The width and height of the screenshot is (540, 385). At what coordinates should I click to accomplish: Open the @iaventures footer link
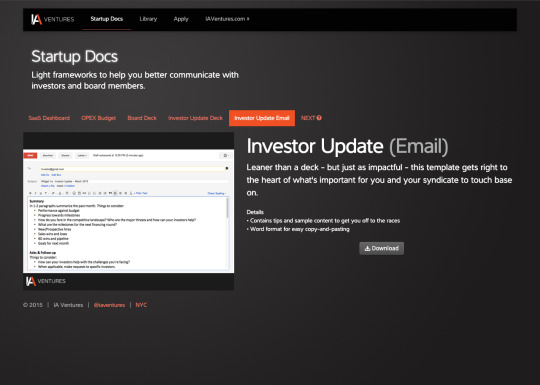109,305
